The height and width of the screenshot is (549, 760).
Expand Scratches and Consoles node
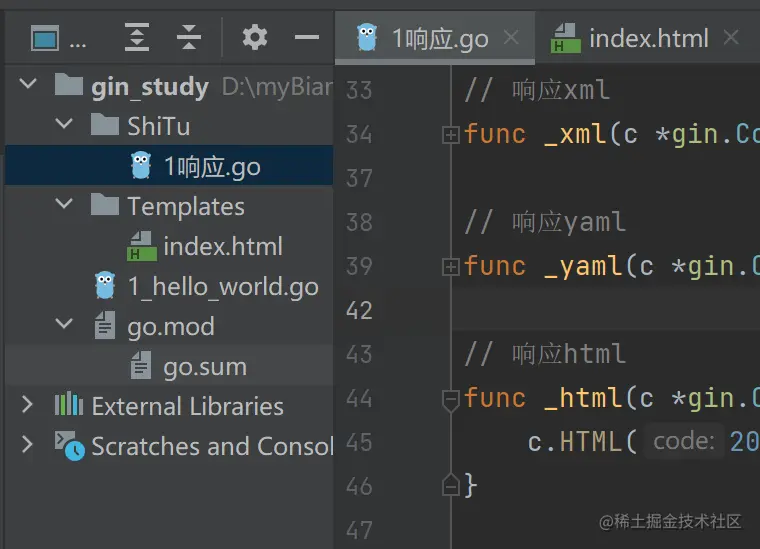tap(28, 445)
